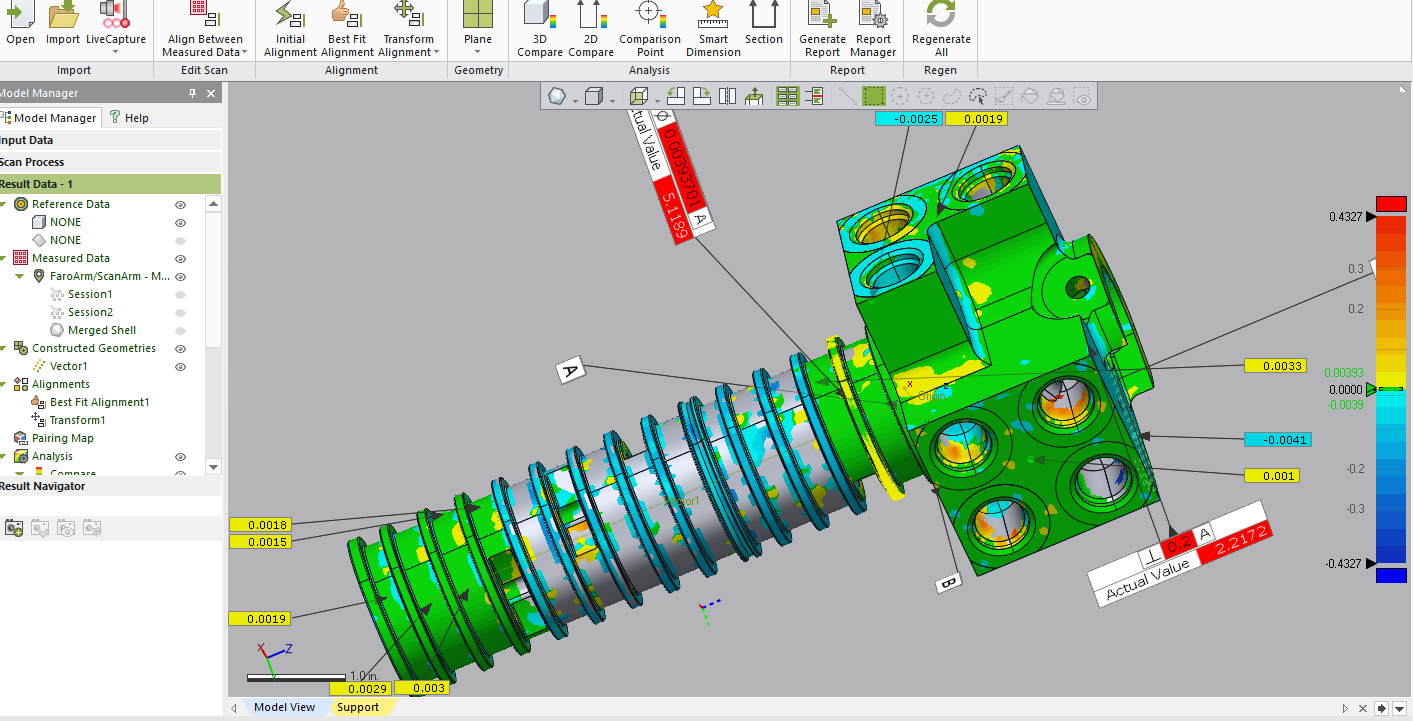Show Session2 scan data

(181, 312)
